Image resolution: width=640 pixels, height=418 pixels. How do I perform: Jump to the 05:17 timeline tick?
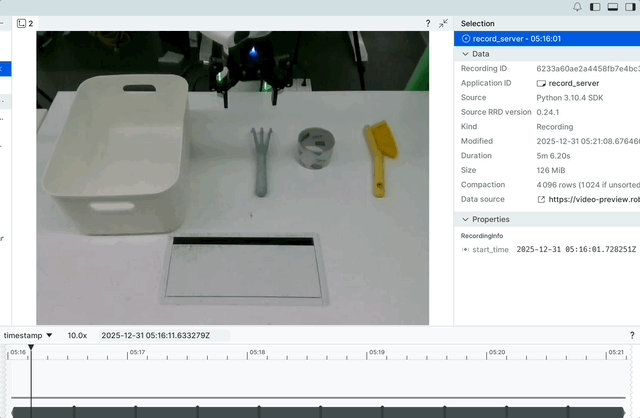point(137,352)
